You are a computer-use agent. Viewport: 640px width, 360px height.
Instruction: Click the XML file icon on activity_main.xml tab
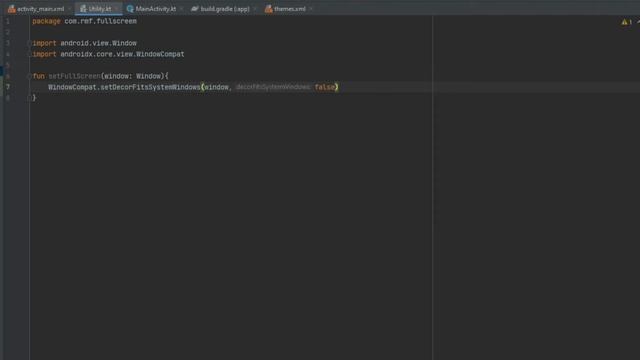click(11, 9)
